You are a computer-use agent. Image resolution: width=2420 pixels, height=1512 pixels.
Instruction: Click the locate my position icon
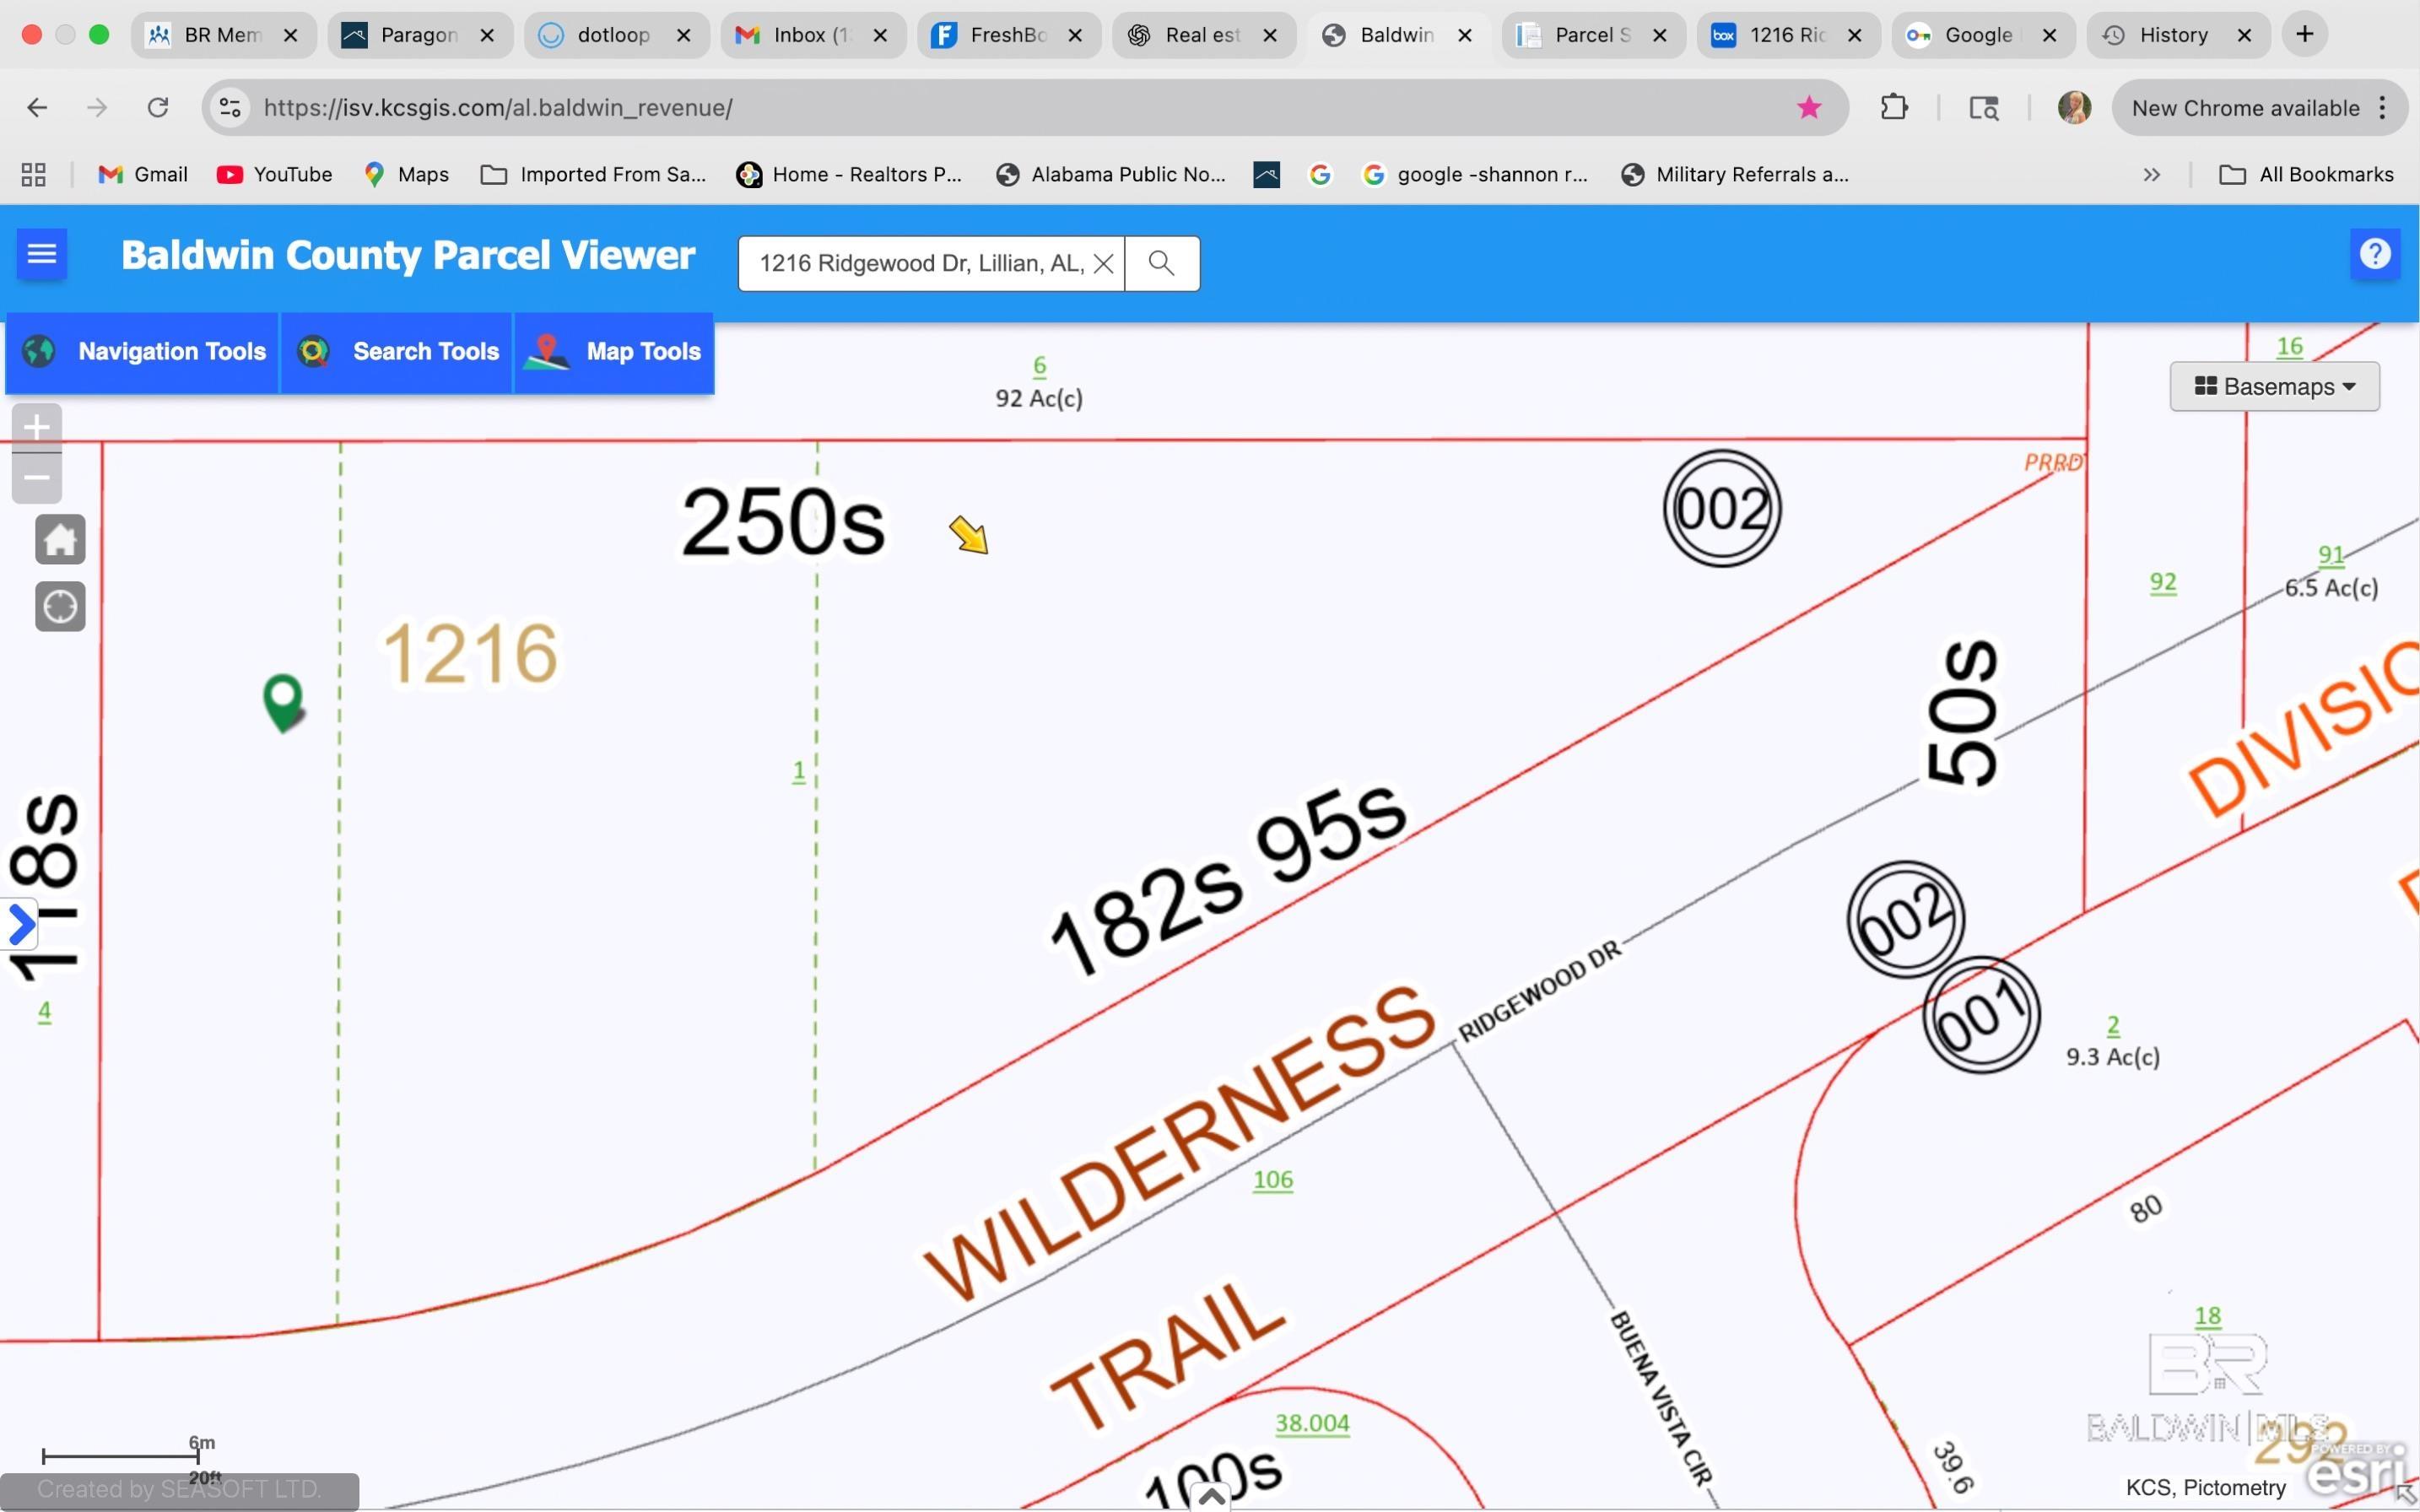tap(60, 606)
